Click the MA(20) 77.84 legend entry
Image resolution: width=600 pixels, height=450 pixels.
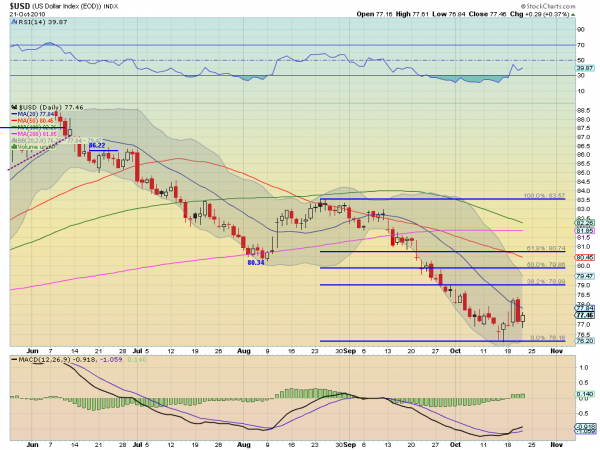pyautogui.click(x=33, y=114)
